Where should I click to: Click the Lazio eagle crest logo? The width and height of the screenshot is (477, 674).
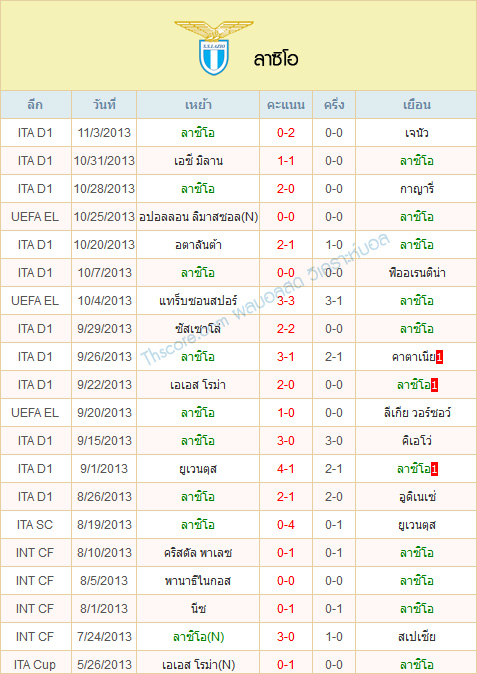click(214, 47)
